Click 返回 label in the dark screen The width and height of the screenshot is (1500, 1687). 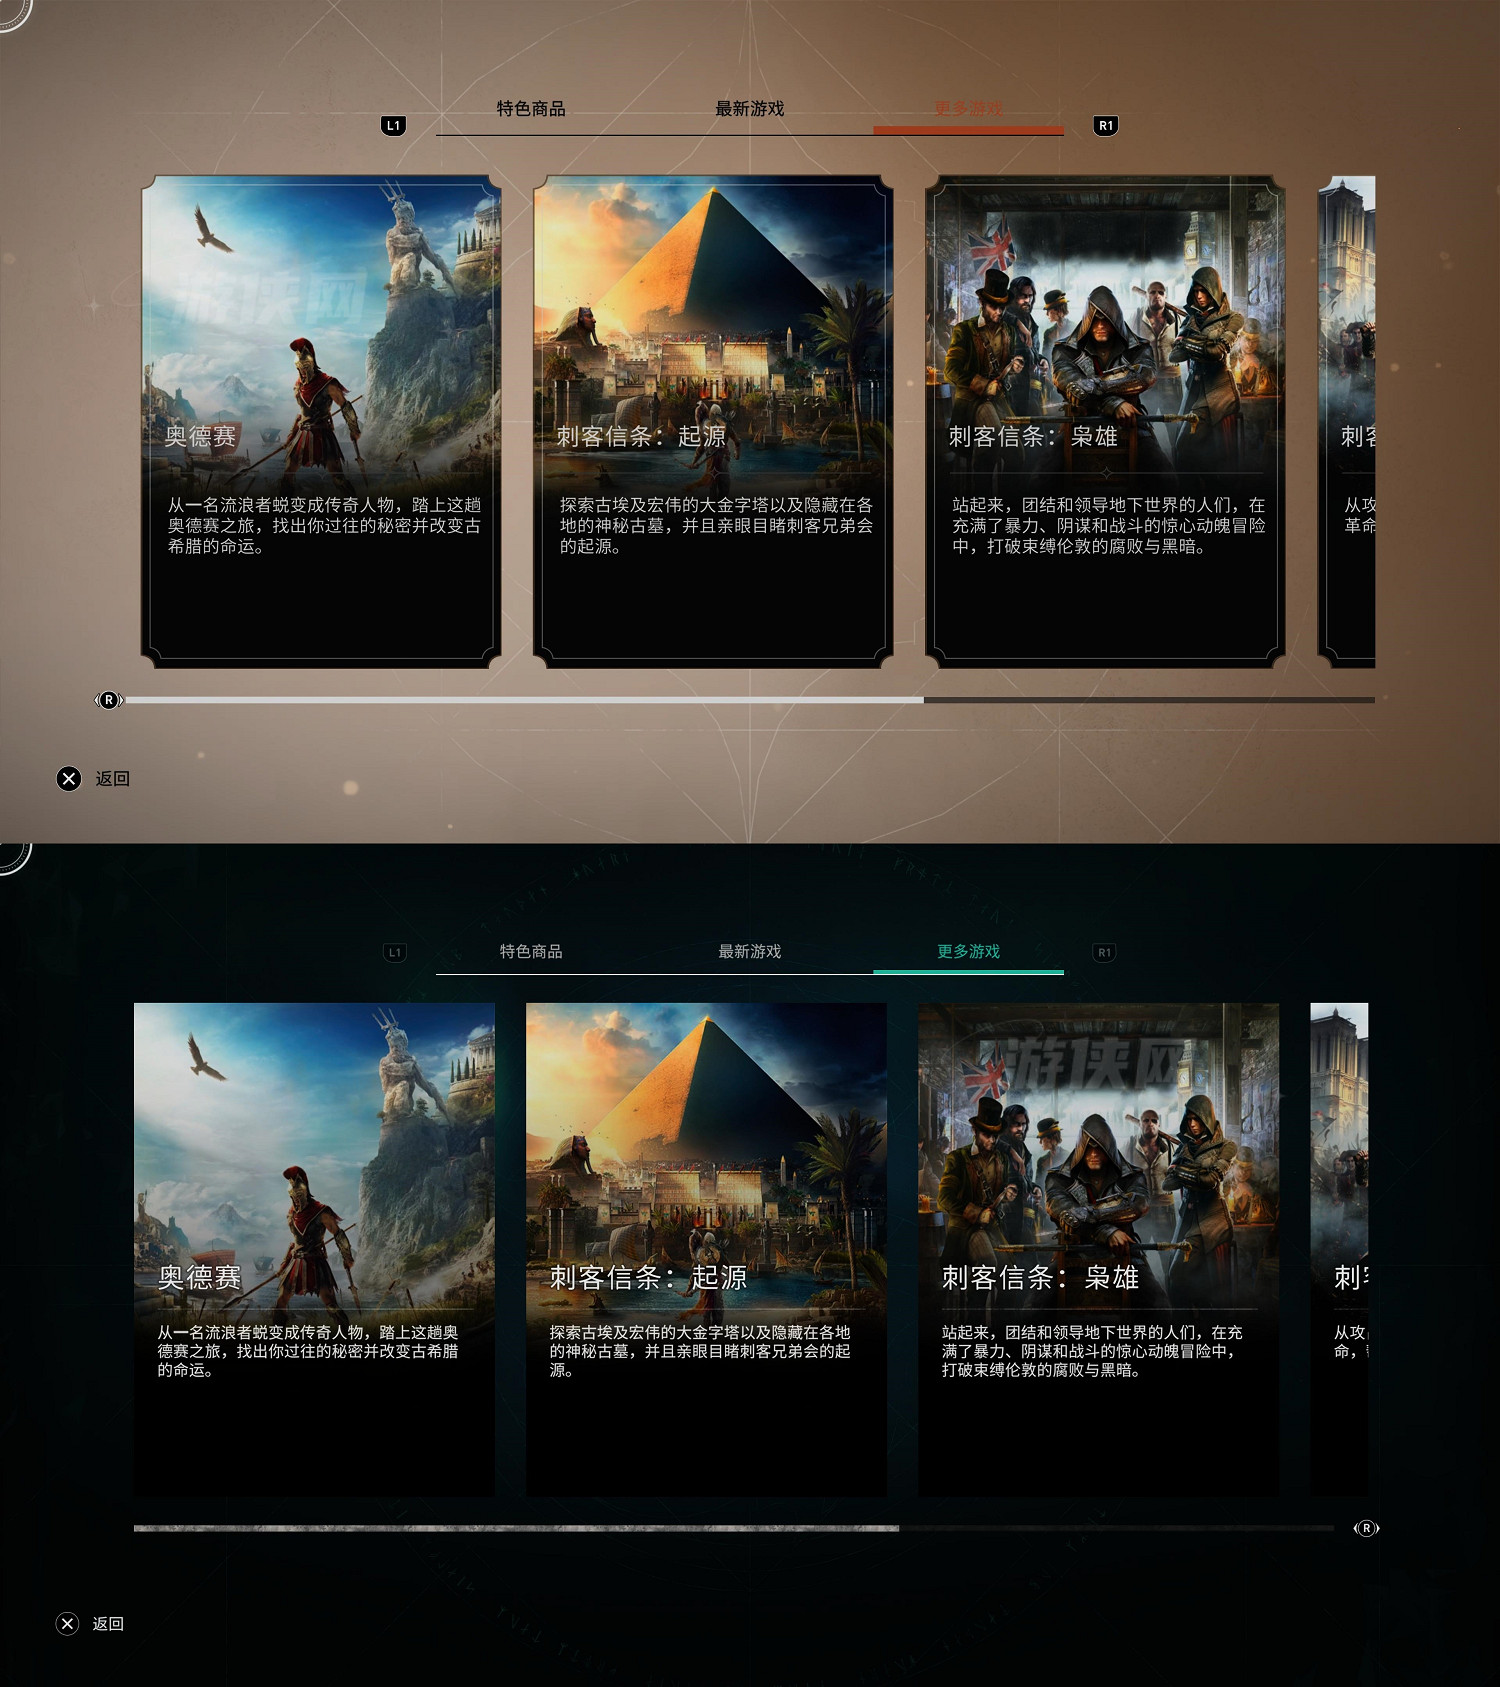108,1623
